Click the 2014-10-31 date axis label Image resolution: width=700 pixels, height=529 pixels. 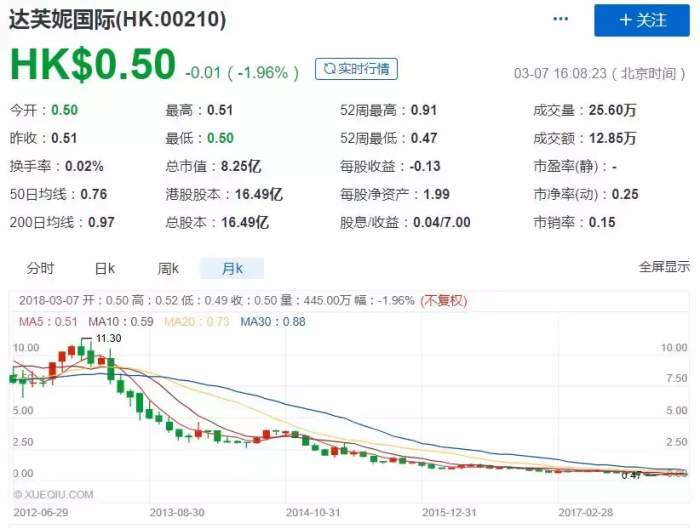click(313, 512)
